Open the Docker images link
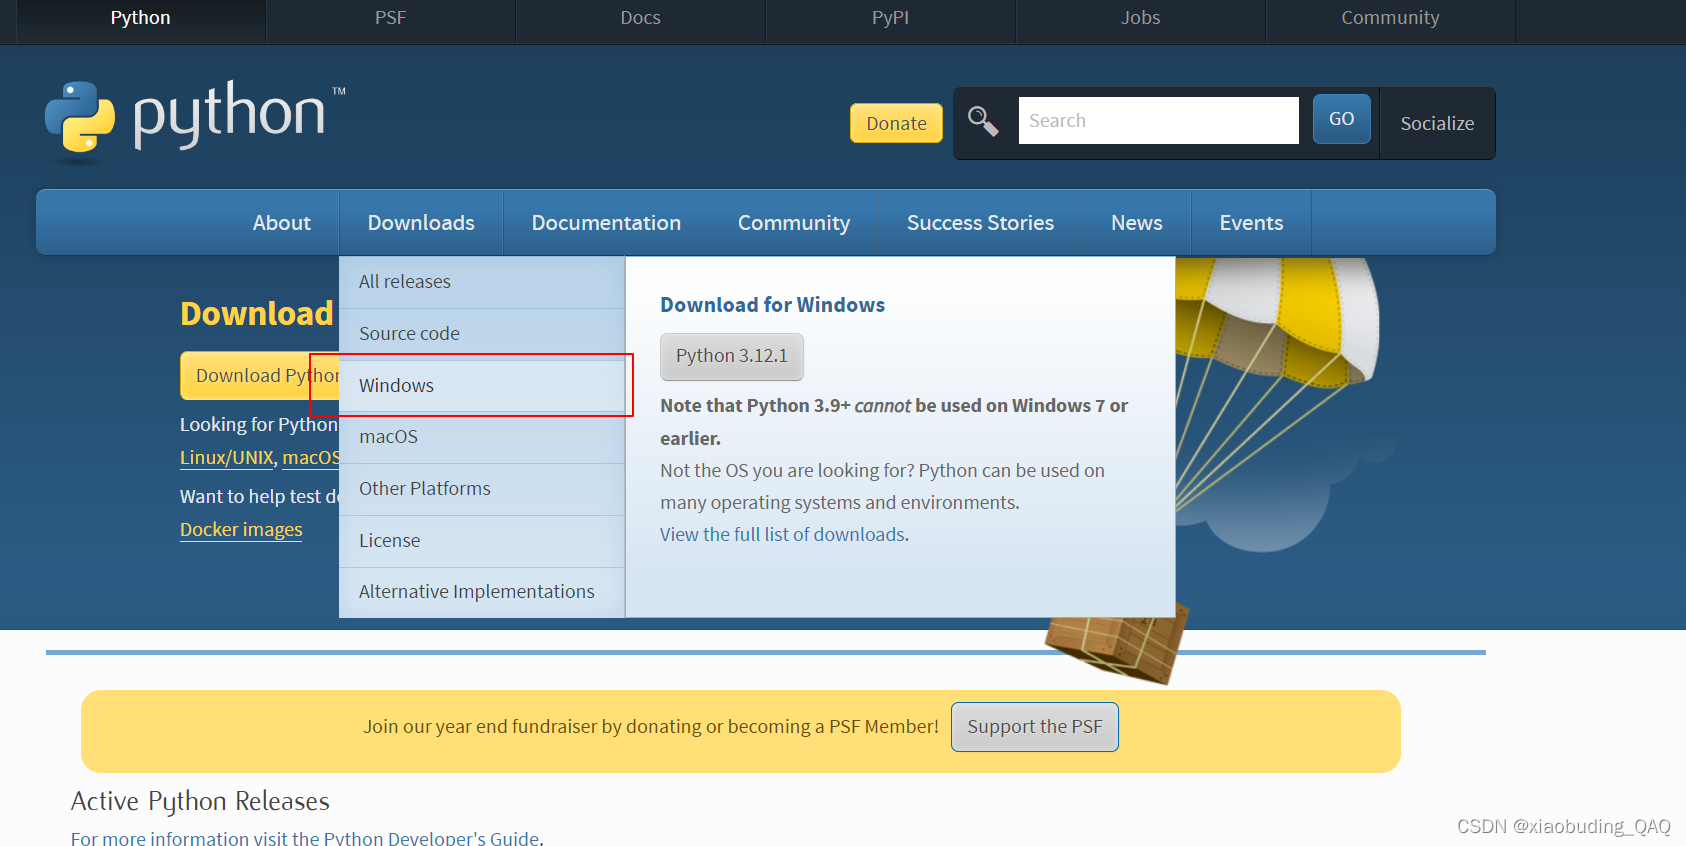The image size is (1686, 846). click(241, 530)
